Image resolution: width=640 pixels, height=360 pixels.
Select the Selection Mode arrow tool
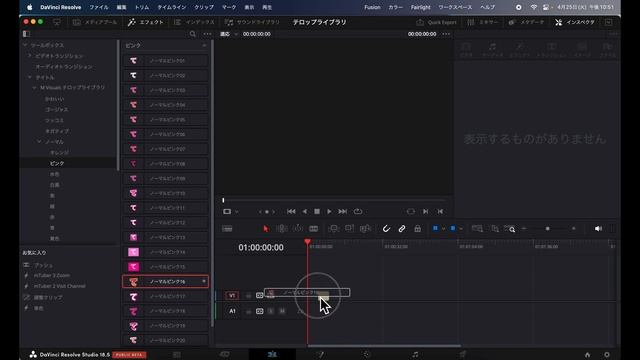[266, 229]
